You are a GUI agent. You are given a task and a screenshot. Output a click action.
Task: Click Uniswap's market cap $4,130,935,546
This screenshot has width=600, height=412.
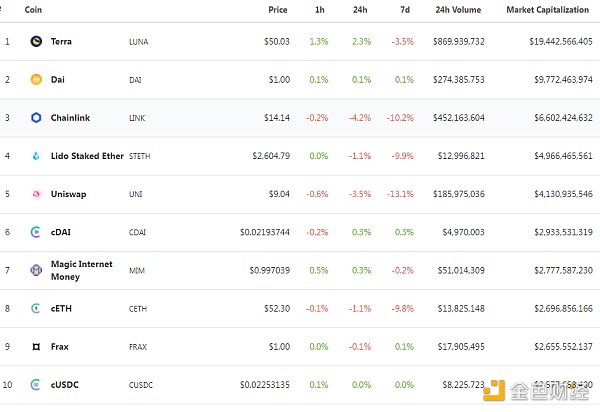coord(563,194)
